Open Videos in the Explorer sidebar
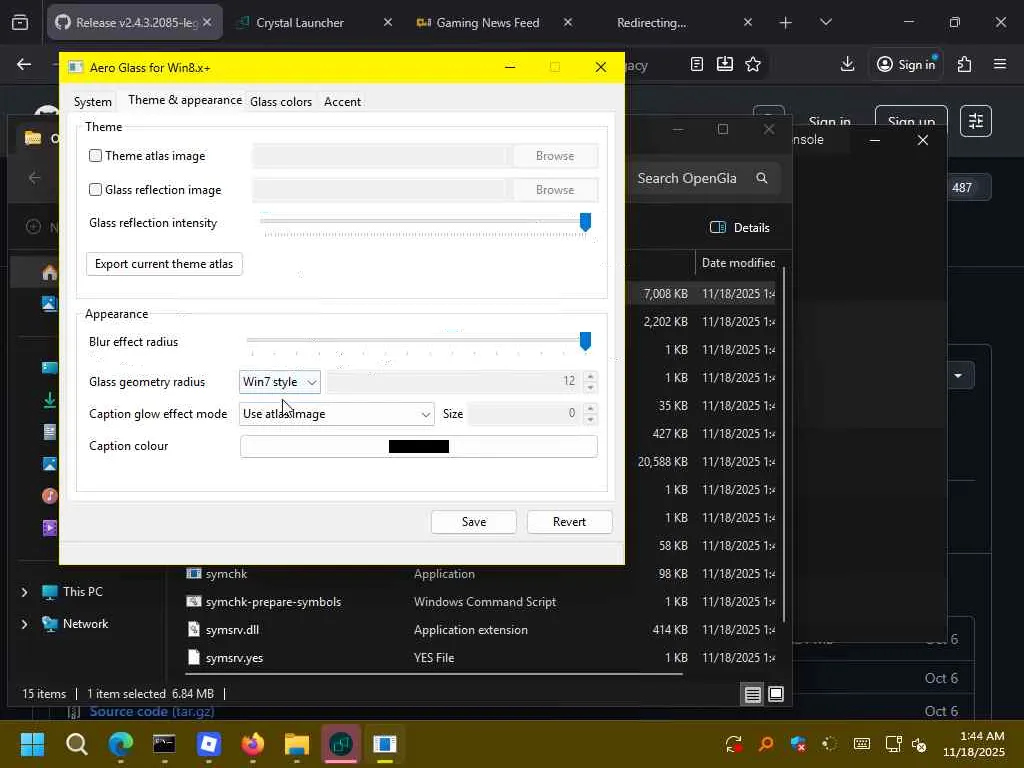The width and height of the screenshot is (1024, 768). [x=50, y=528]
